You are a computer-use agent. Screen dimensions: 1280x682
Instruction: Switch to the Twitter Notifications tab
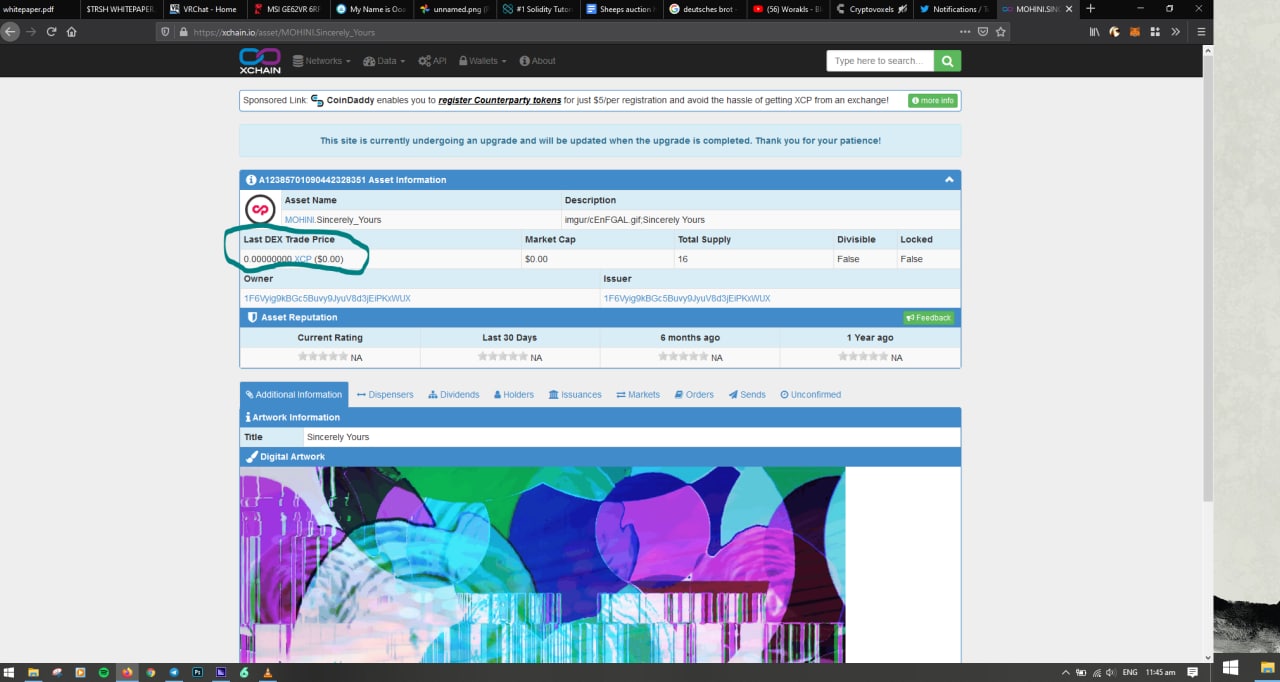pos(953,9)
